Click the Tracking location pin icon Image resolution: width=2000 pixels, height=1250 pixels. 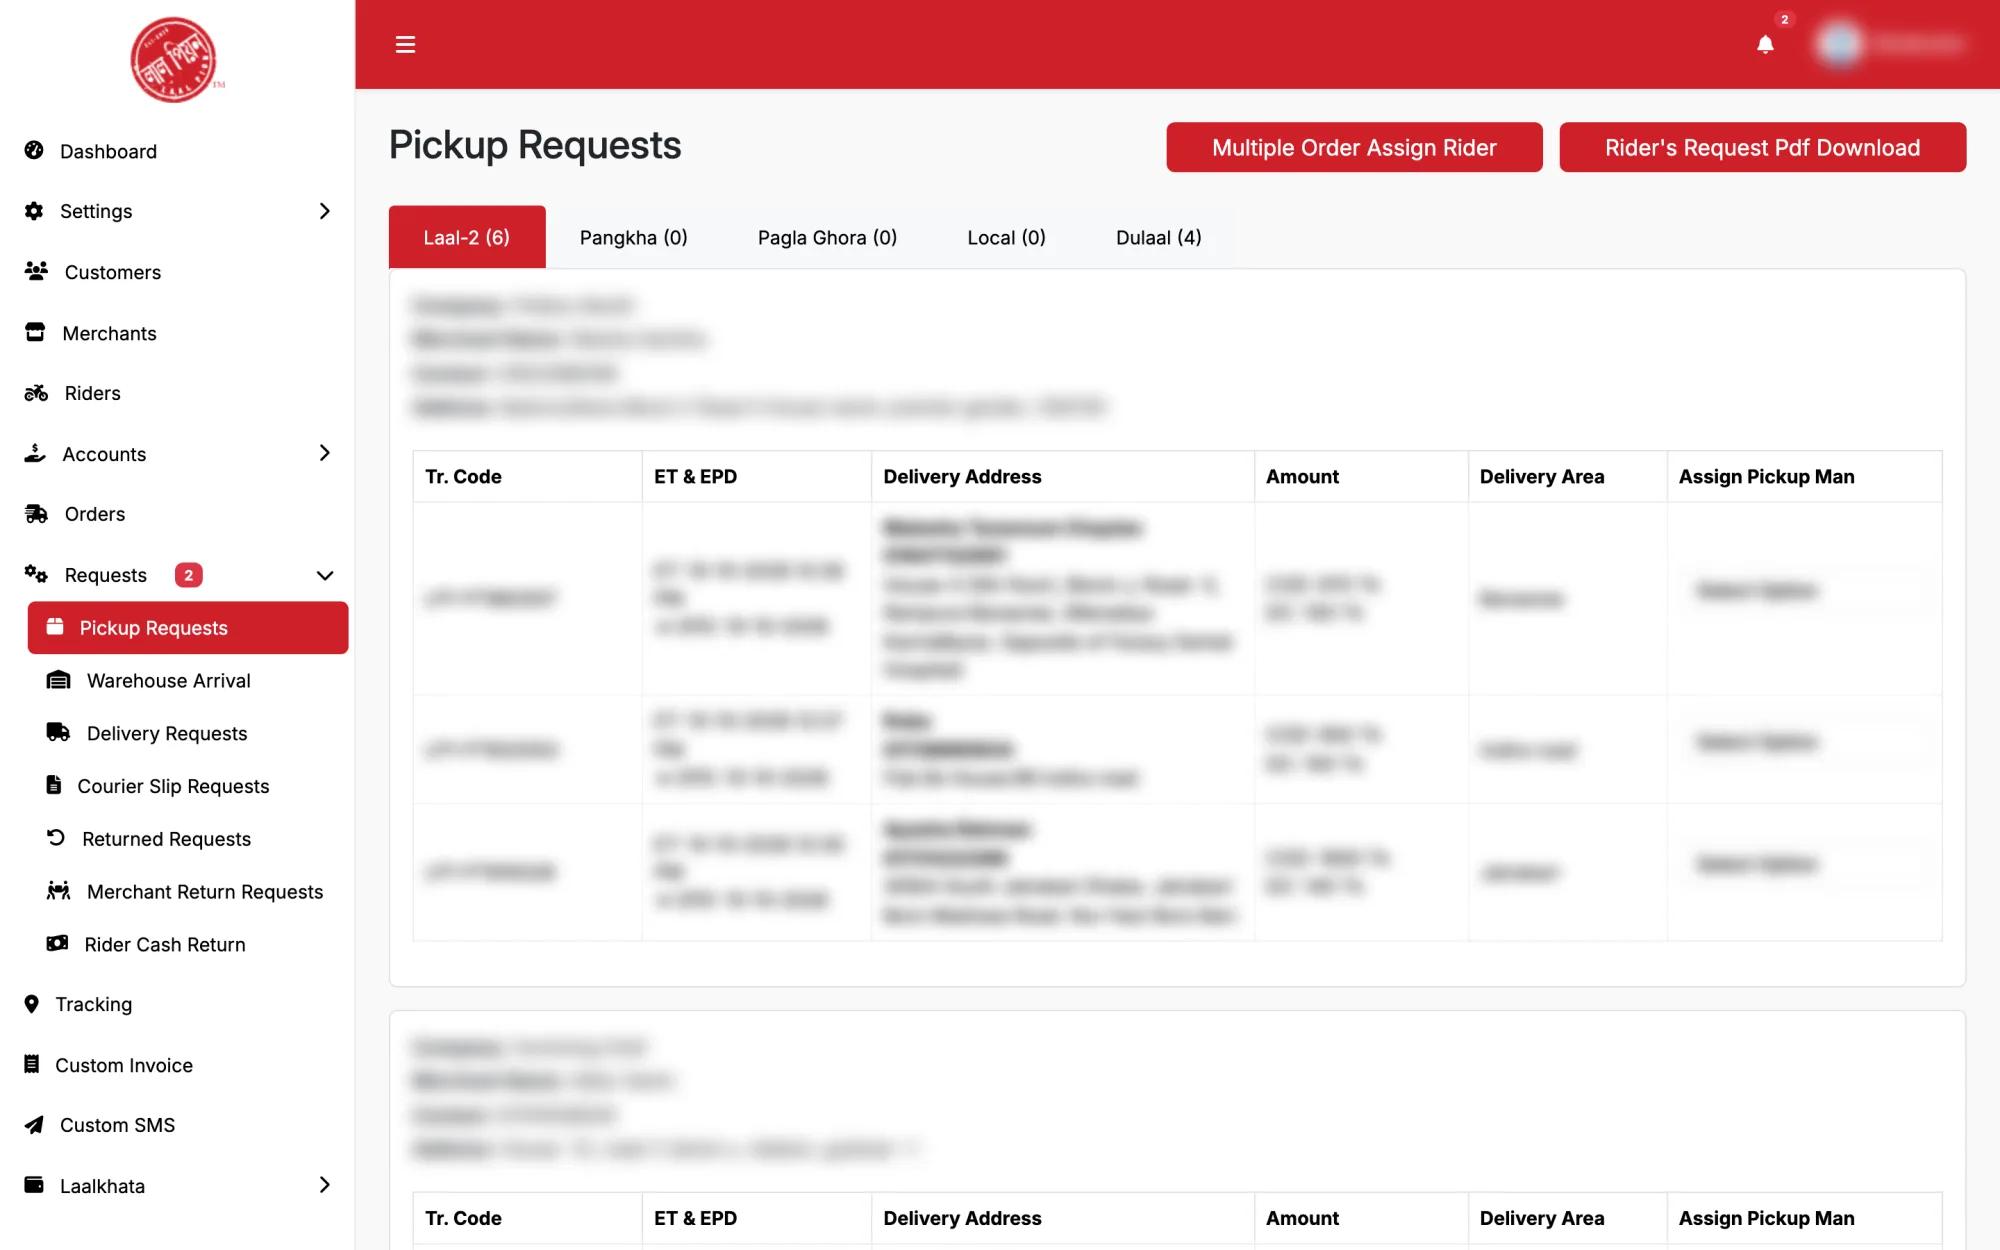(32, 1004)
